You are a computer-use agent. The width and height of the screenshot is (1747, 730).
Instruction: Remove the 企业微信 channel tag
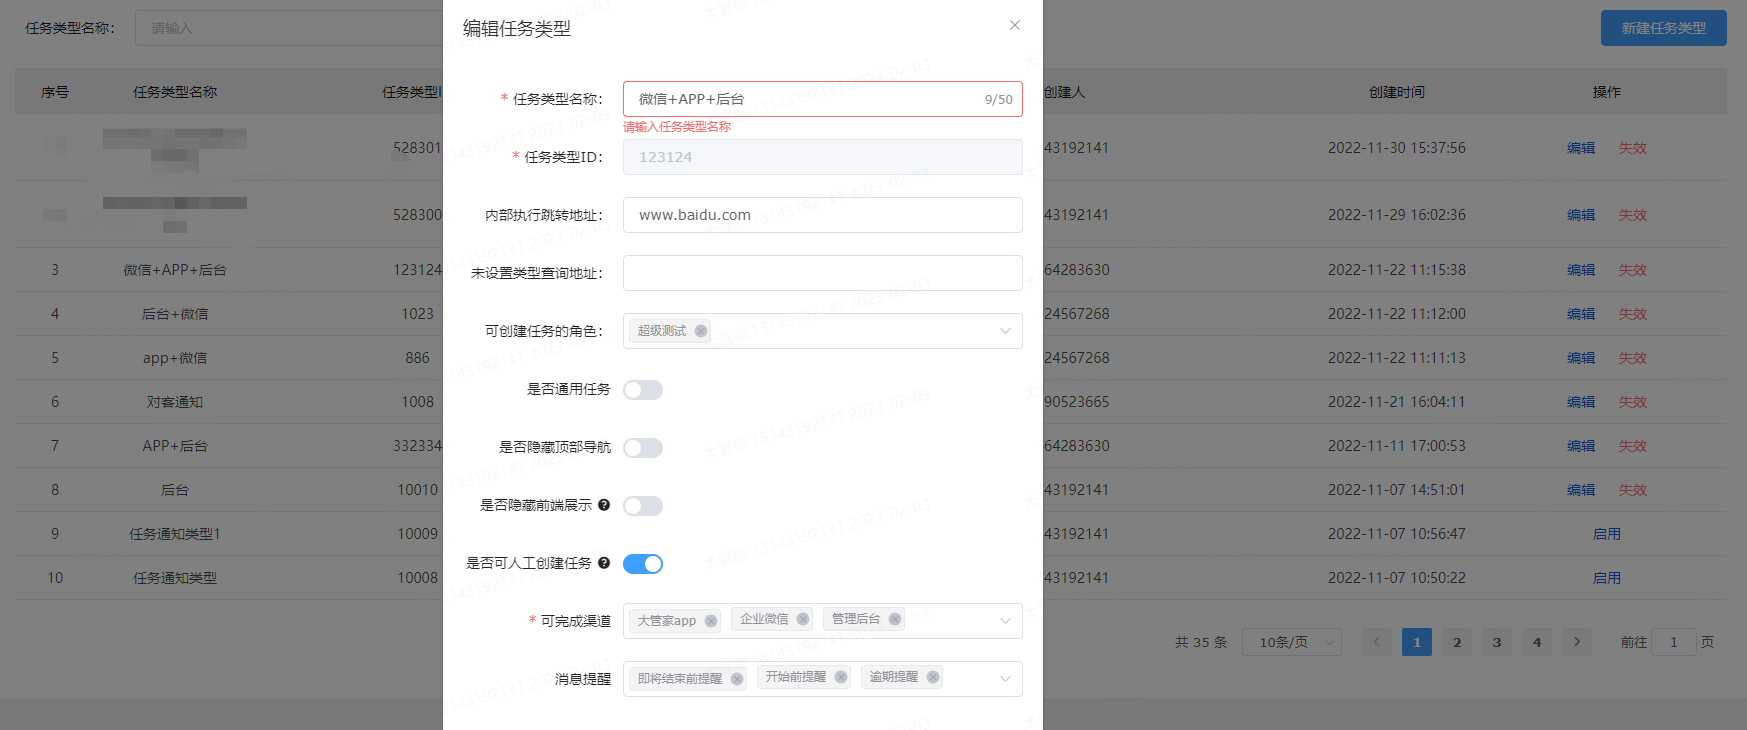(x=803, y=619)
